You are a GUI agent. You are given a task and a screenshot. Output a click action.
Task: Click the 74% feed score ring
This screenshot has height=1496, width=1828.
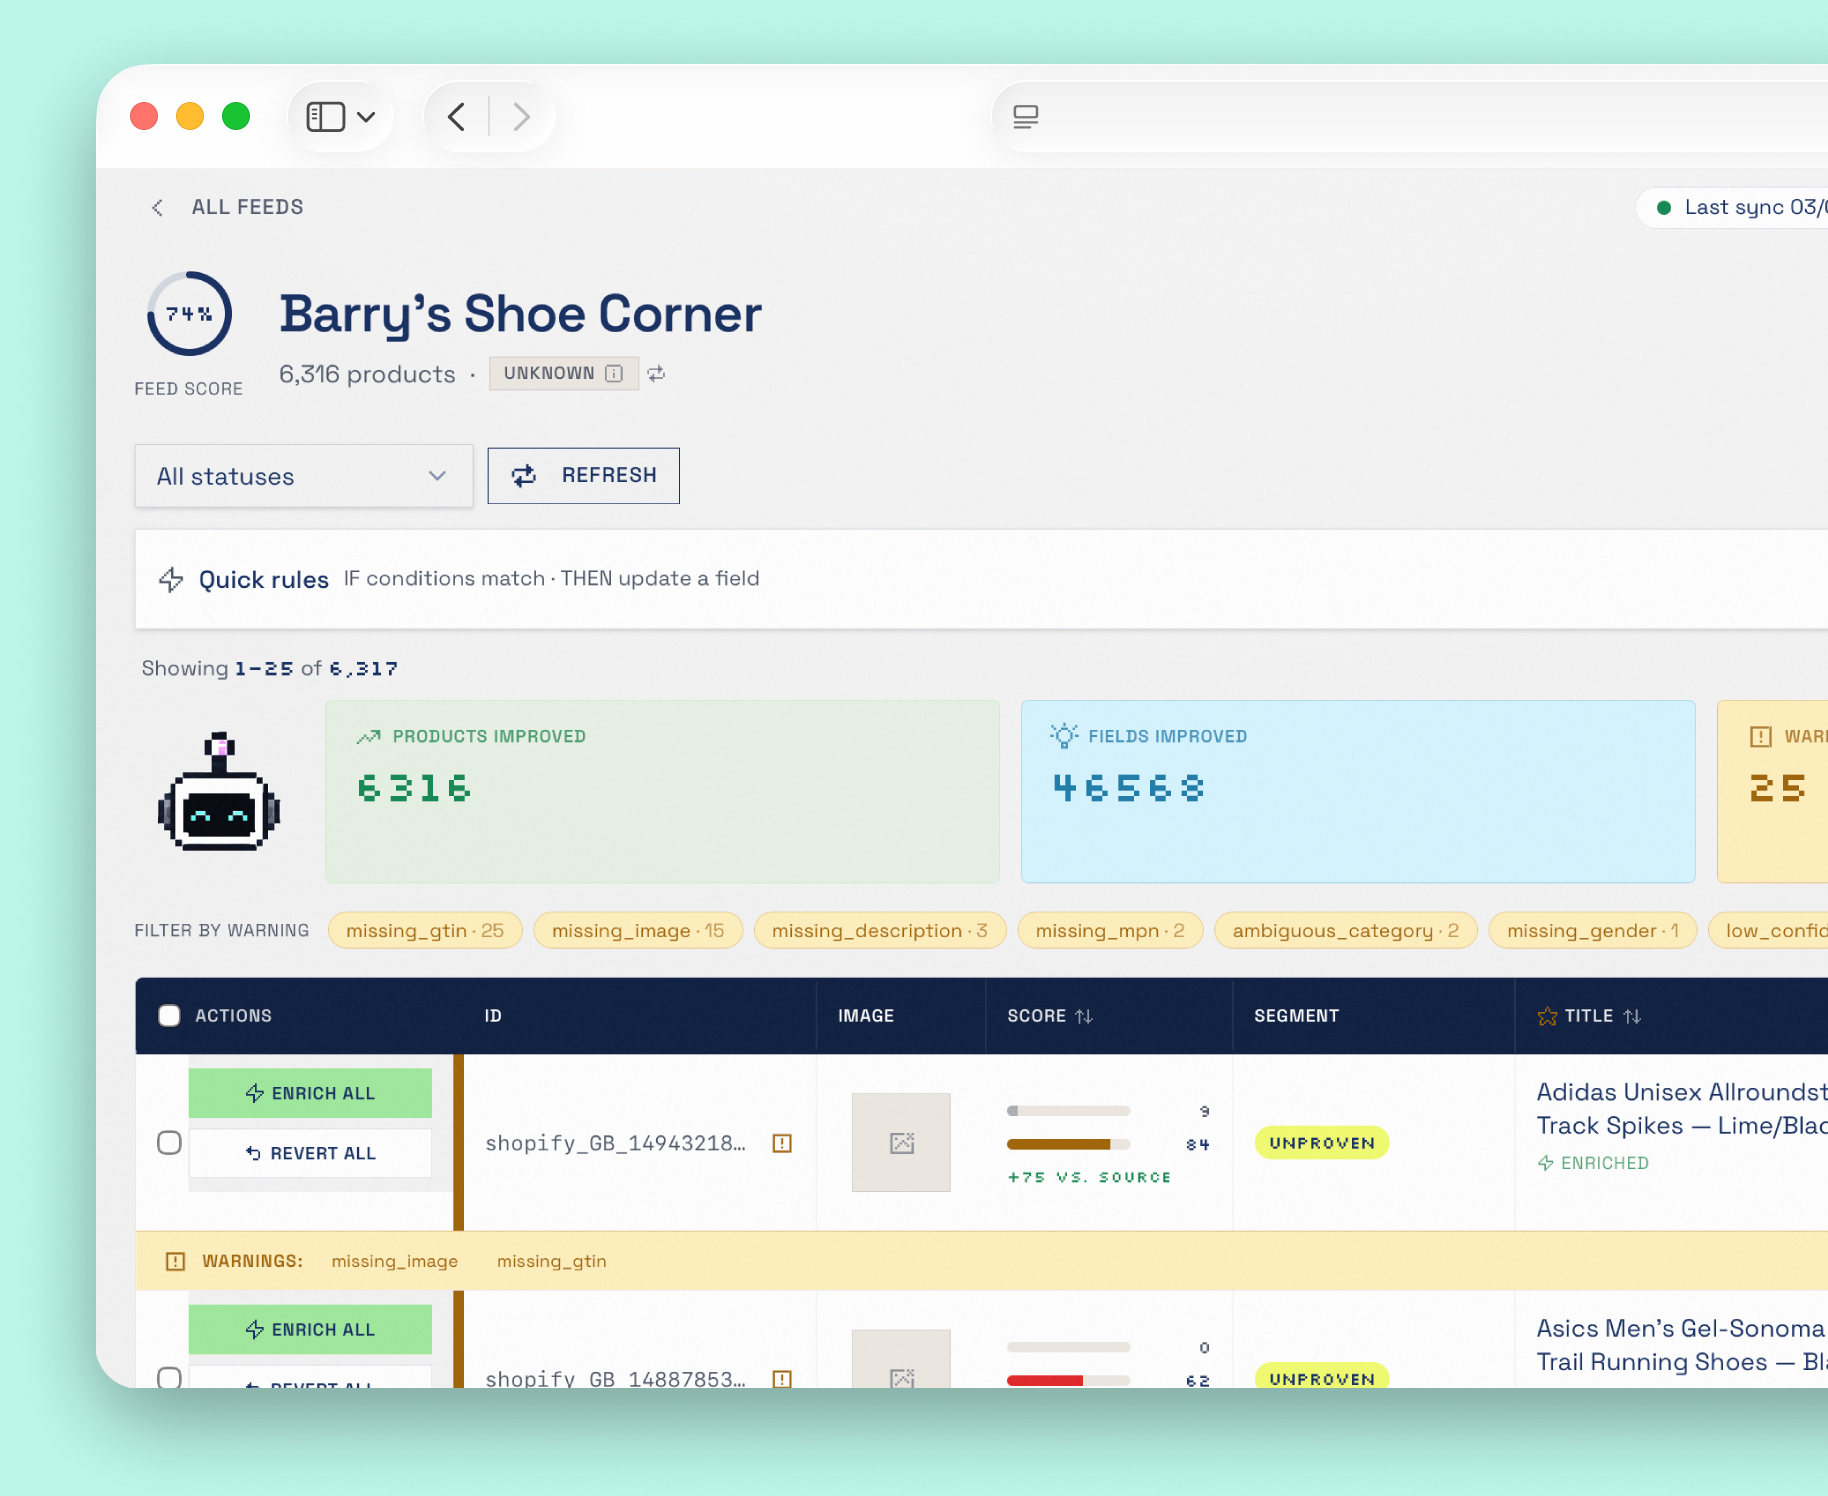(189, 314)
